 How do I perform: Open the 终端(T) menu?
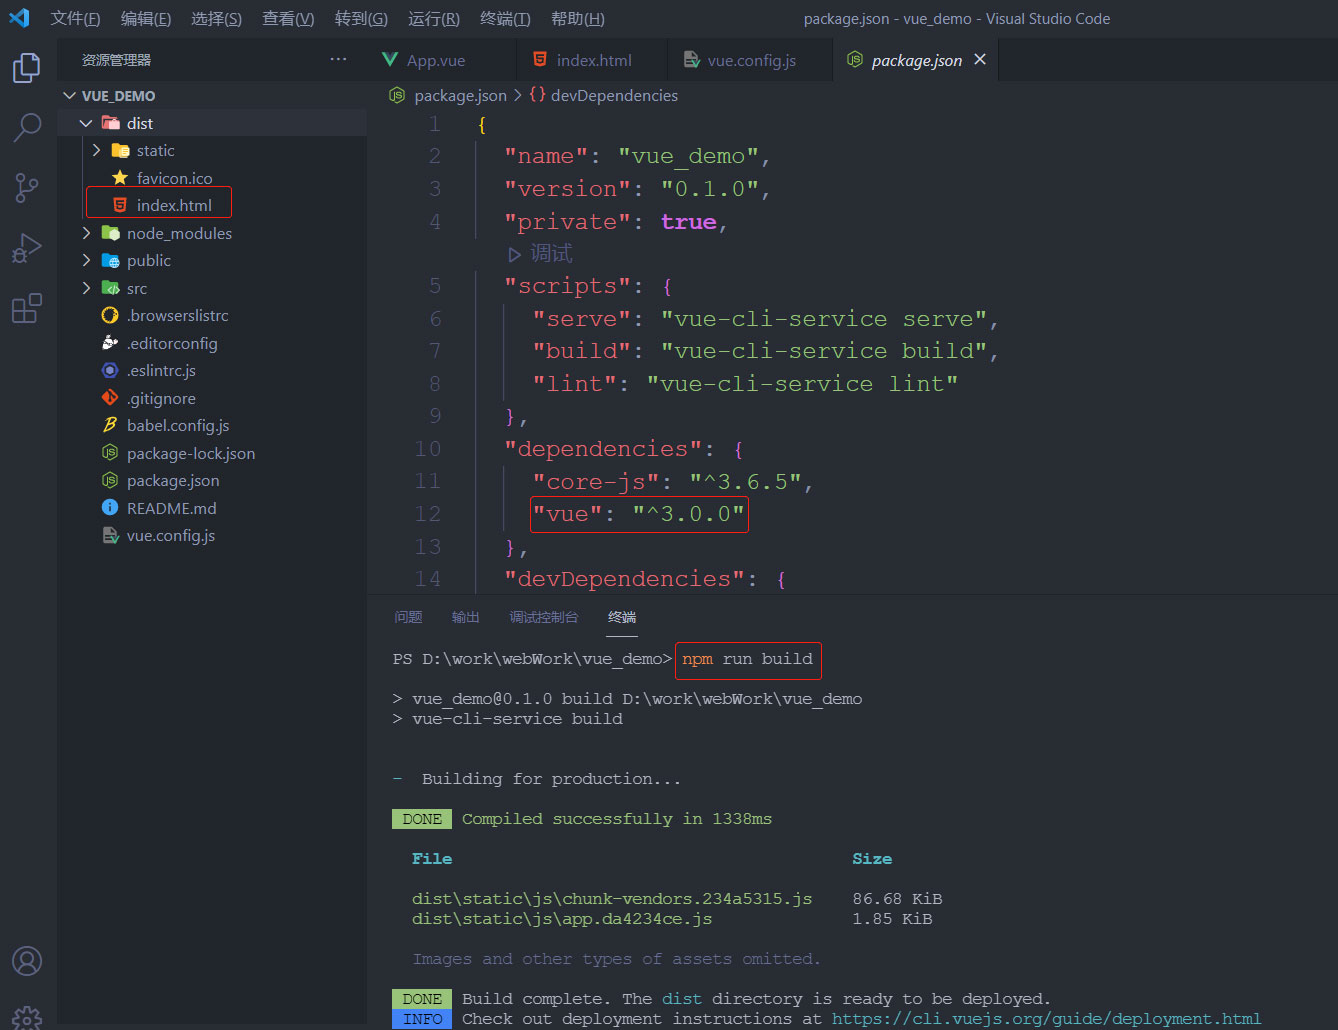(505, 19)
